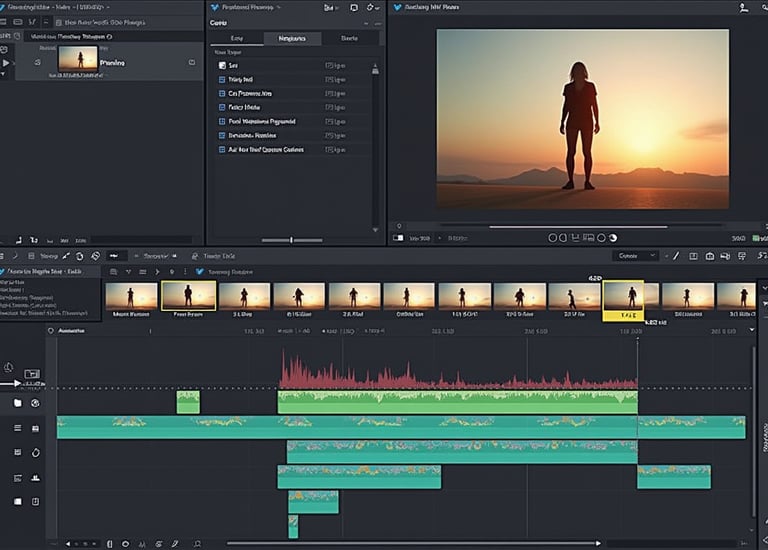The image size is (768, 550).
Task: Click the camera snapshot icon in timeline toolbar
Action: 709,256
